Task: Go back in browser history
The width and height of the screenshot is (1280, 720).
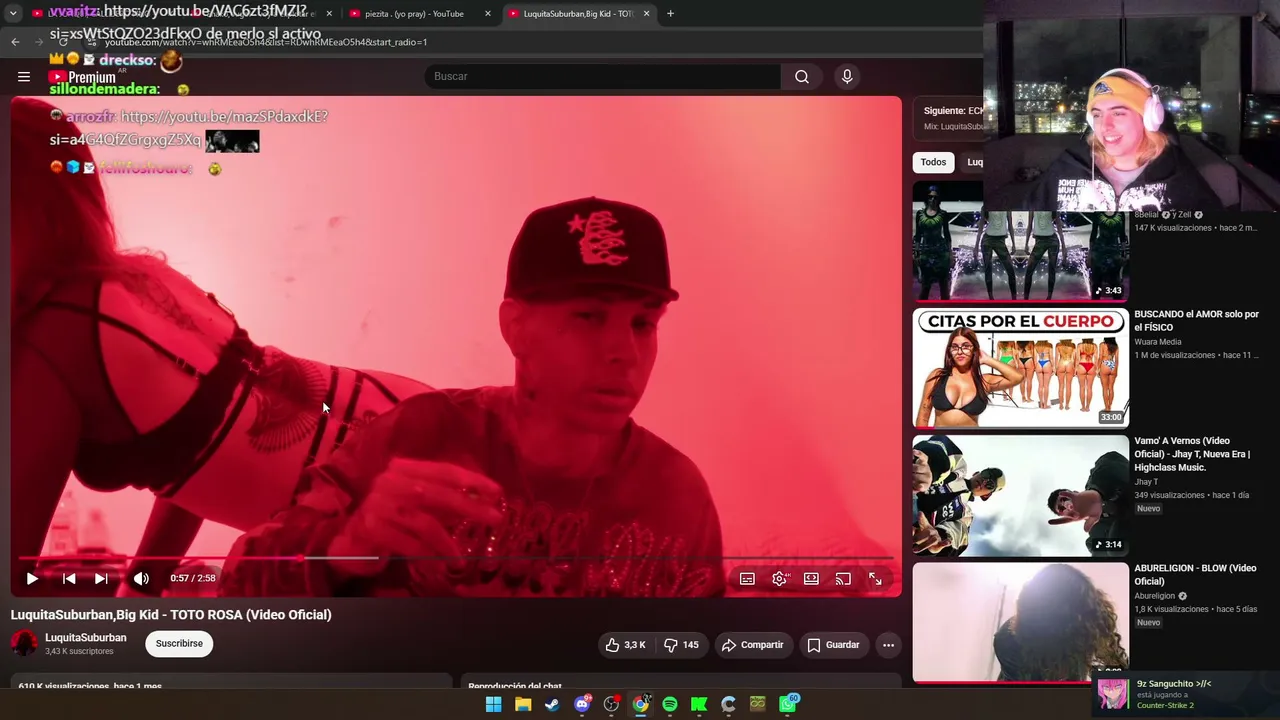Action: click(15, 42)
